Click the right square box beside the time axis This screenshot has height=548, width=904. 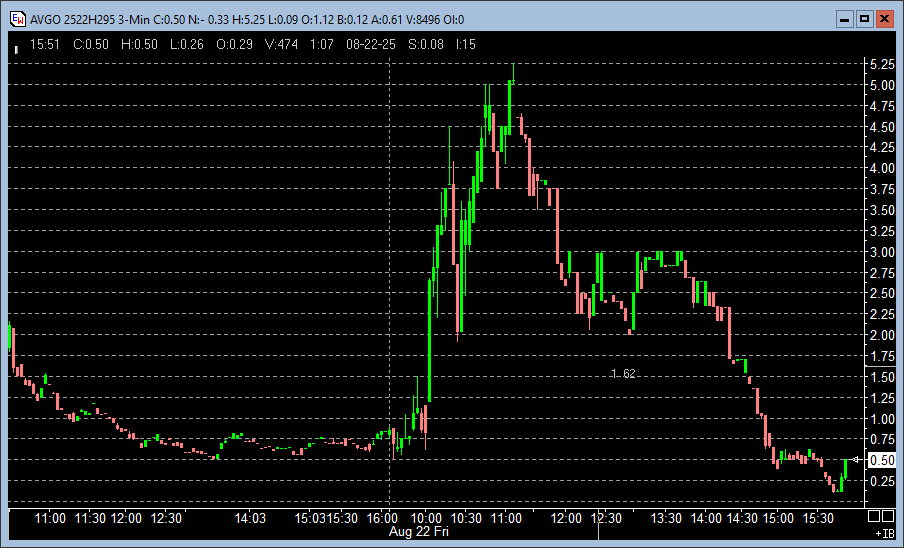click(888, 516)
